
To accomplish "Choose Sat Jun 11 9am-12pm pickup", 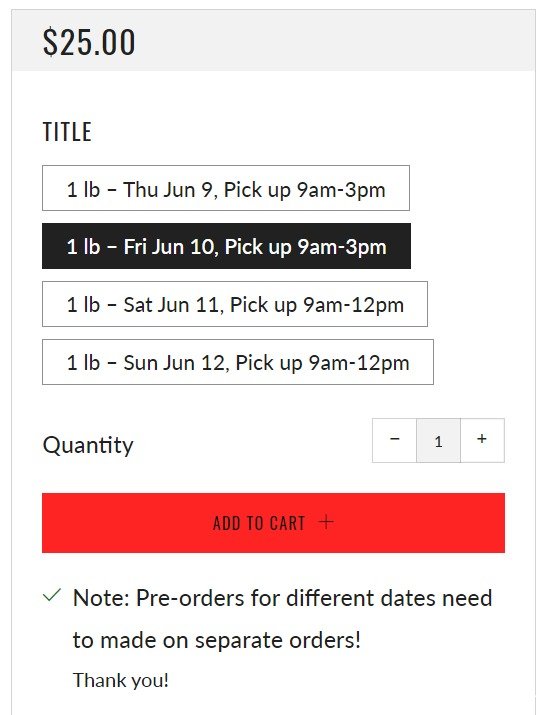I will pyautogui.click(x=235, y=304).
